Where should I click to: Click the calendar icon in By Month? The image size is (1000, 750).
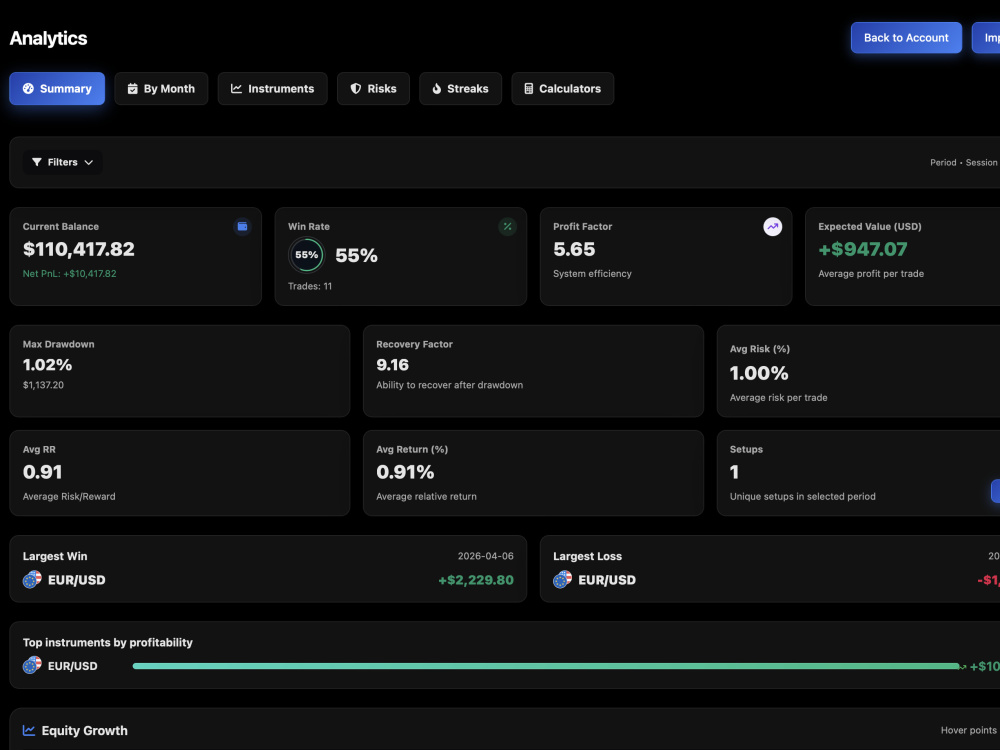[133, 89]
